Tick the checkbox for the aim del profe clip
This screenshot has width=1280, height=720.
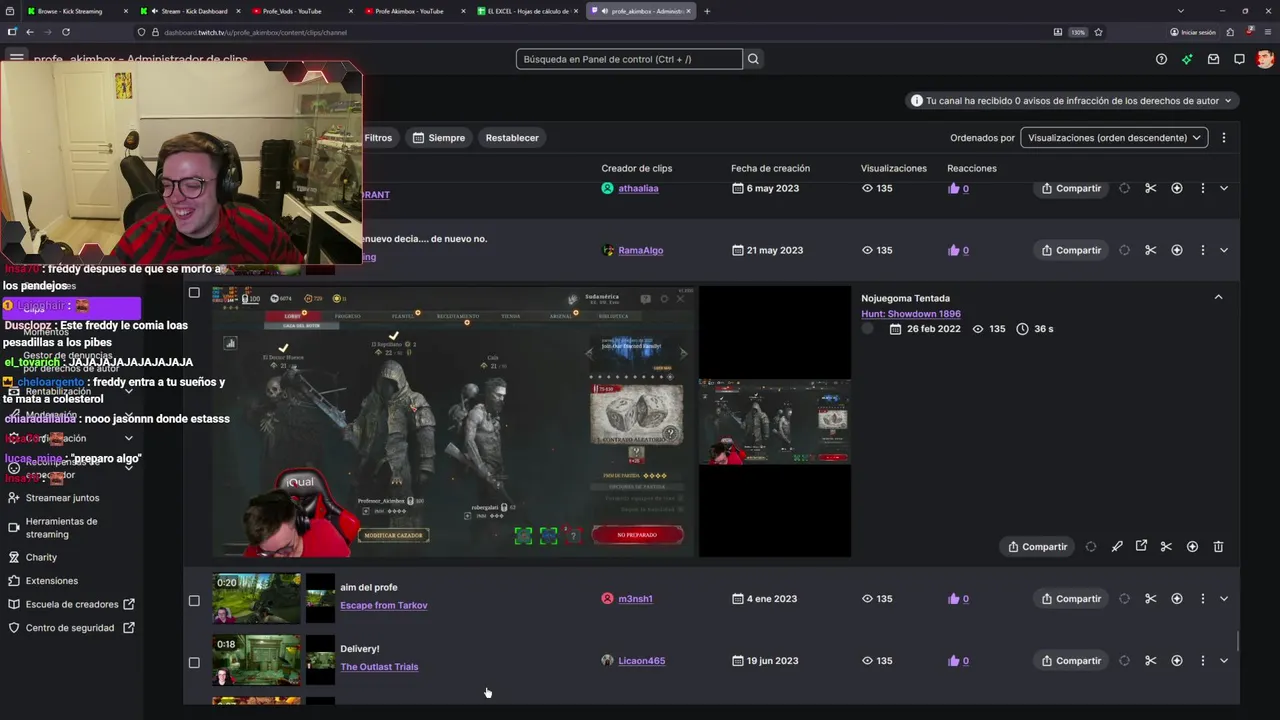194,600
